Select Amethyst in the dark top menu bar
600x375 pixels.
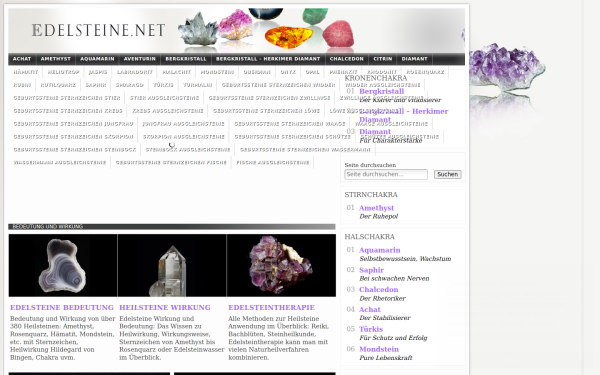pos(56,59)
